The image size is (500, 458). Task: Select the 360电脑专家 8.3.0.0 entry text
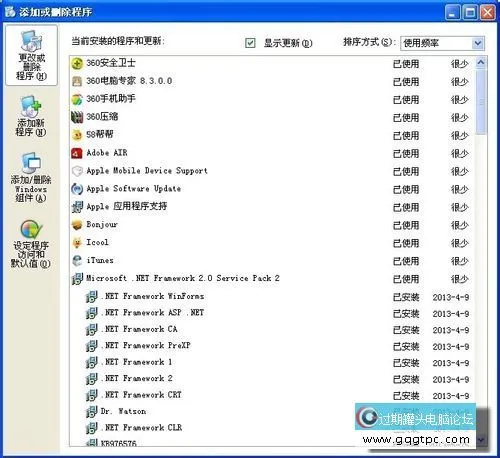coord(129,81)
